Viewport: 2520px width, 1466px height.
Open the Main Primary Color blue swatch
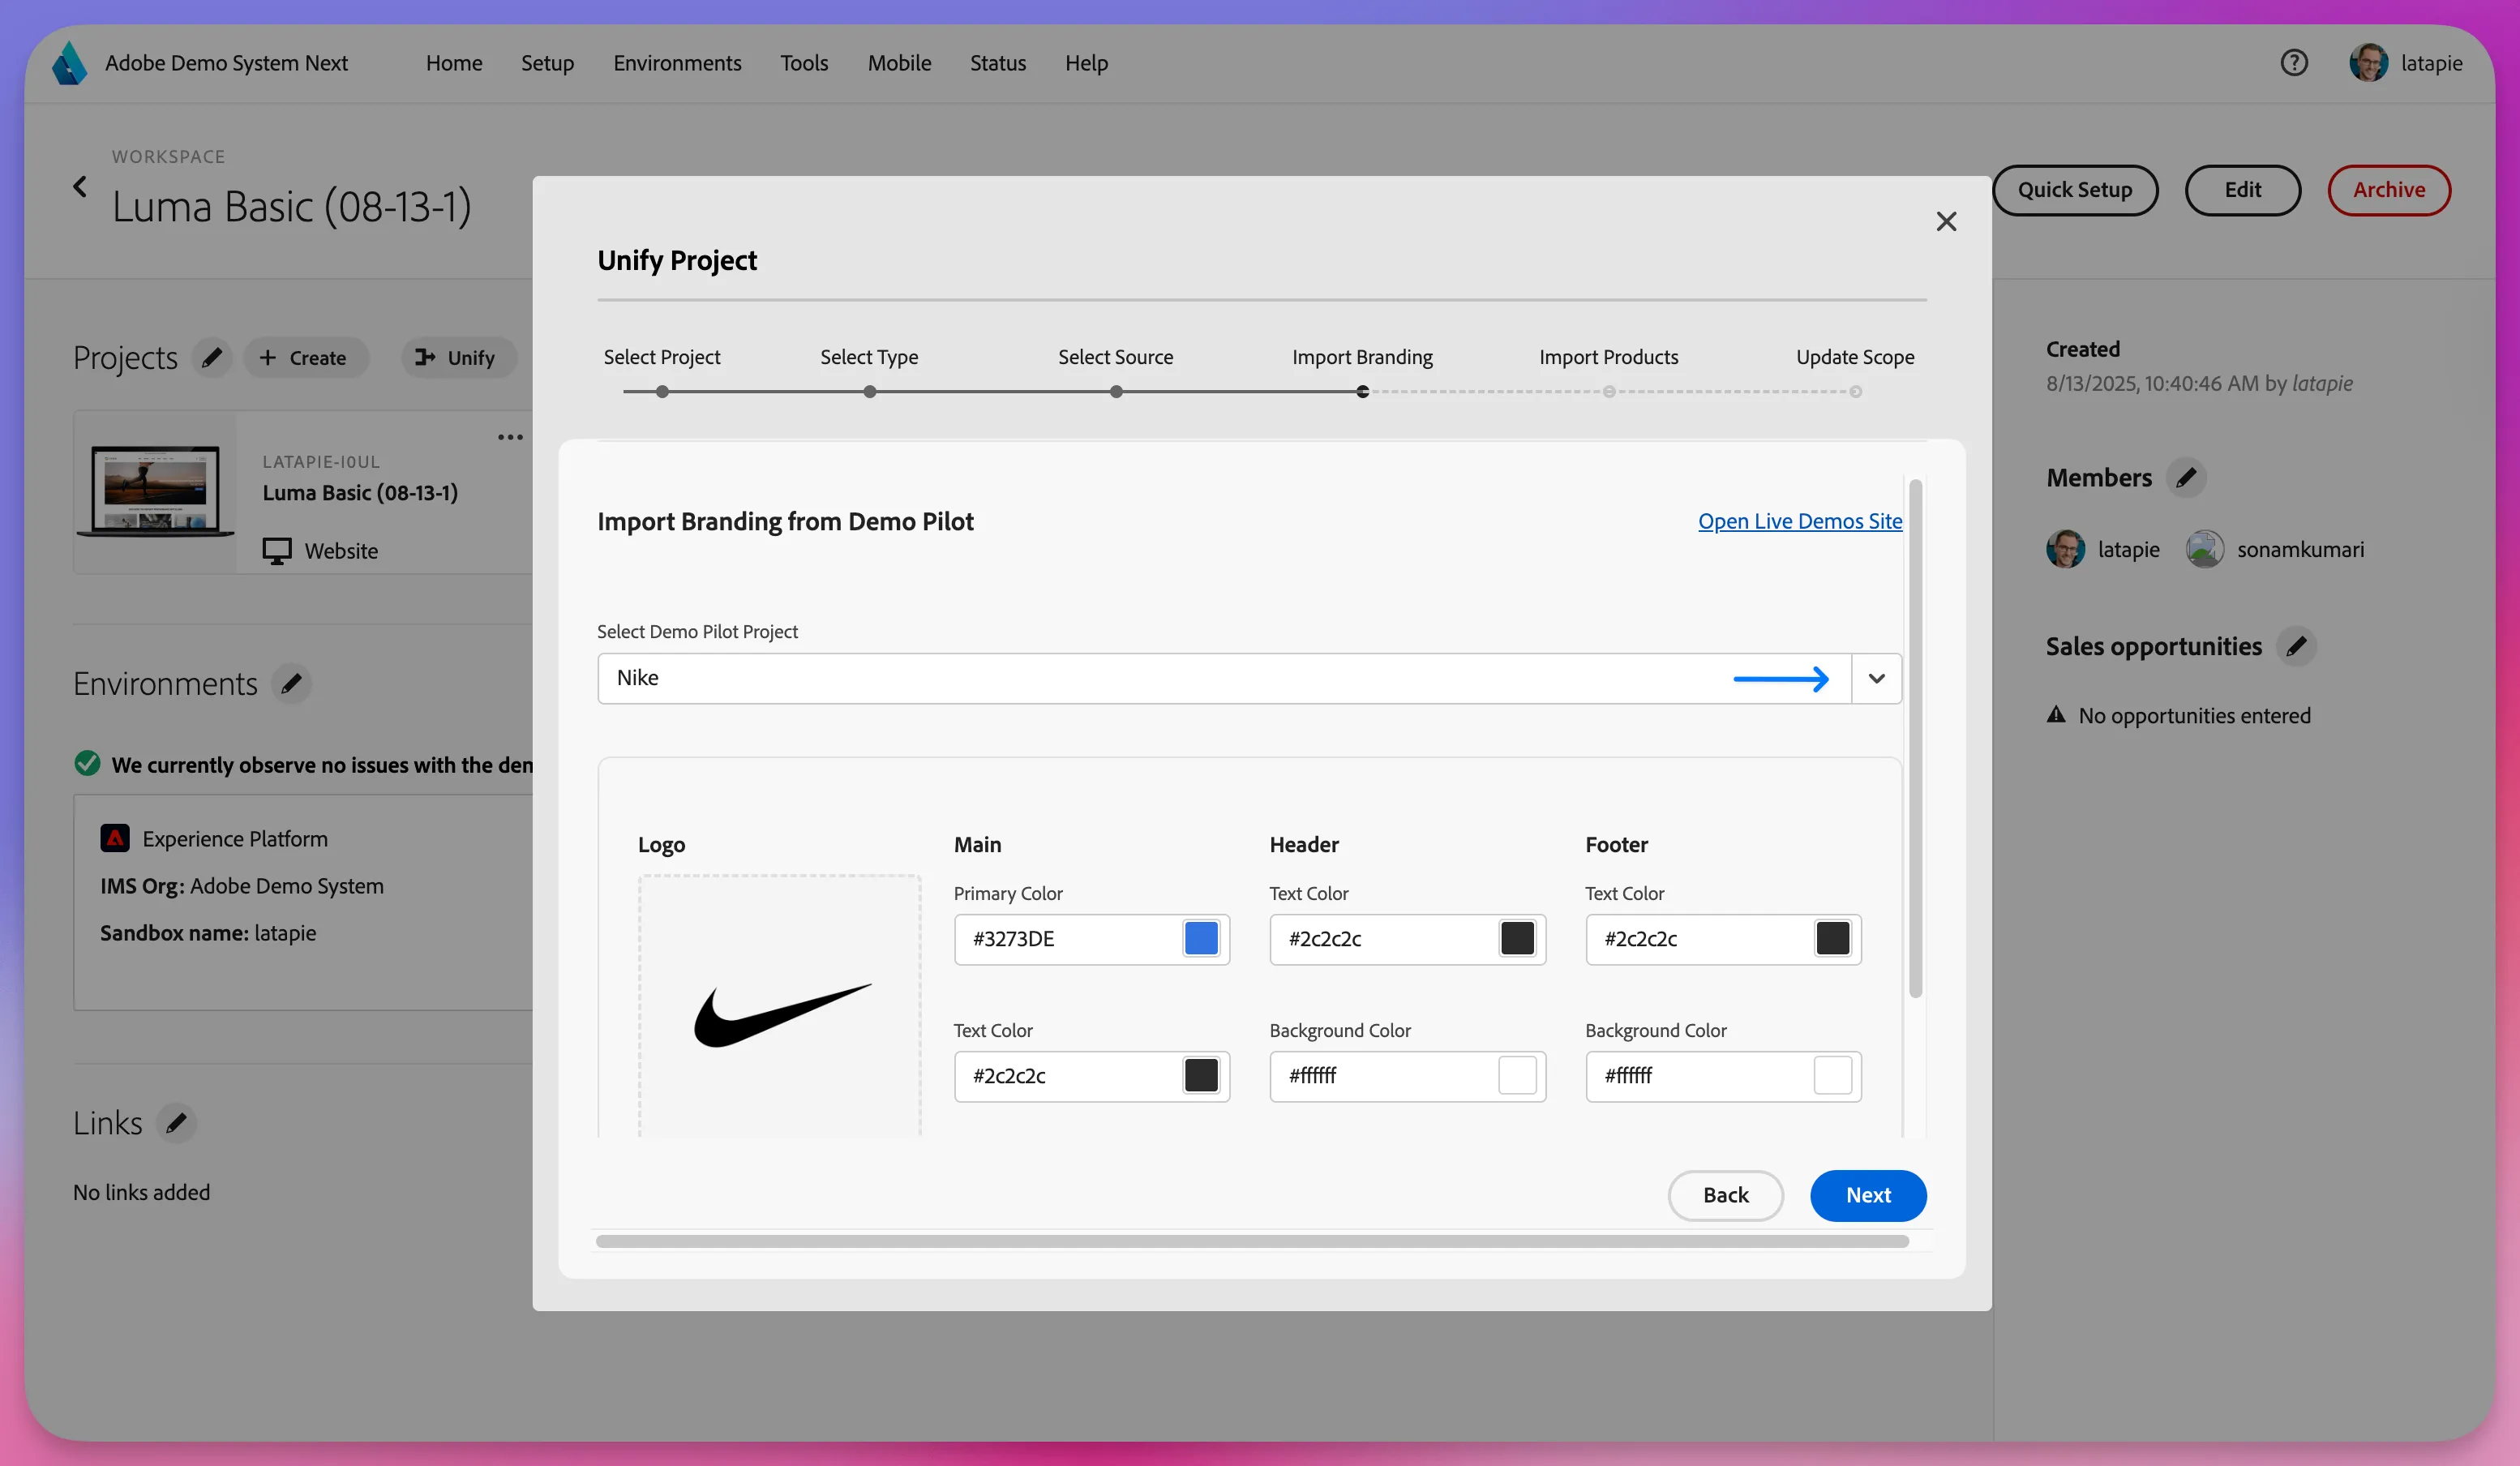click(x=1201, y=938)
